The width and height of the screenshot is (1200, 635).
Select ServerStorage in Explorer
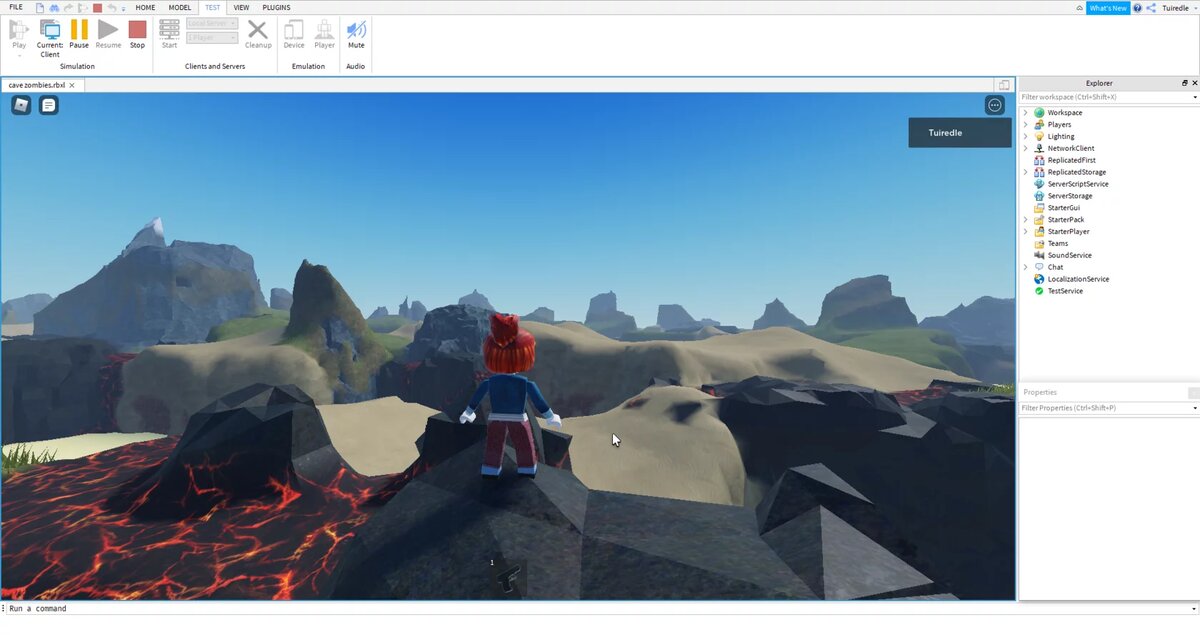click(x=1070, y=196)
